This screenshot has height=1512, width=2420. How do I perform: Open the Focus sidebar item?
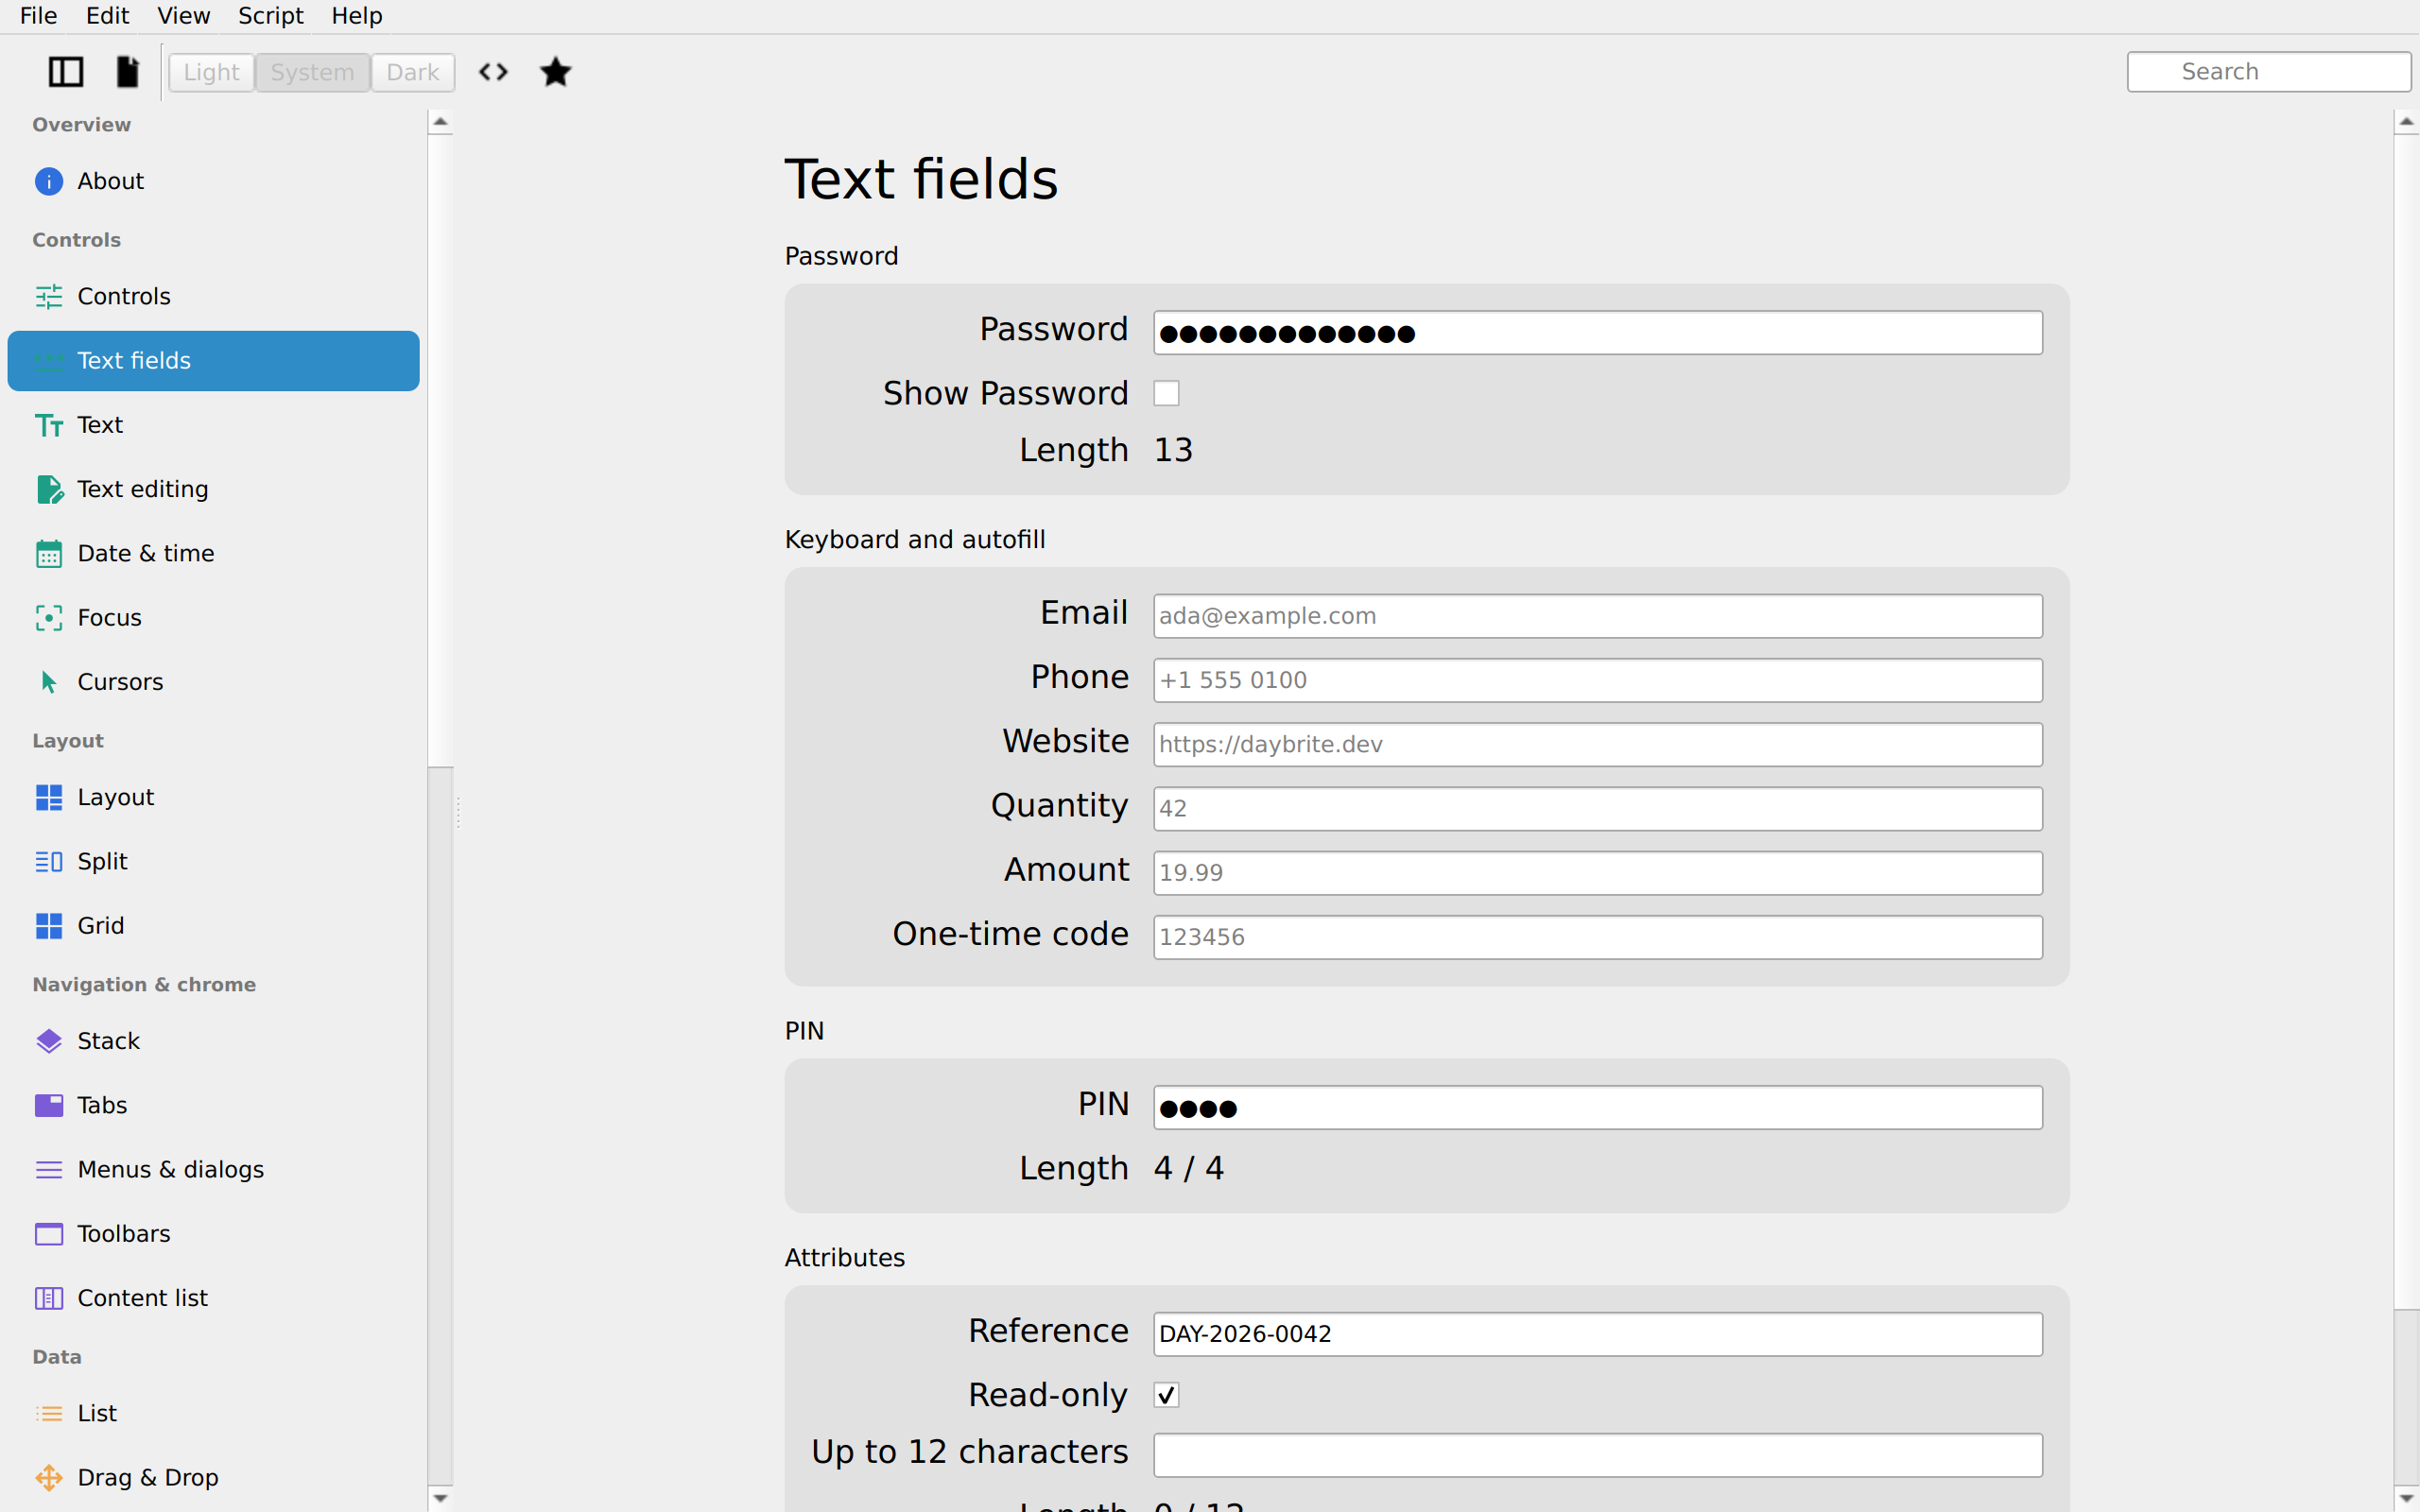pyautogui.click(x=213, y=617)
